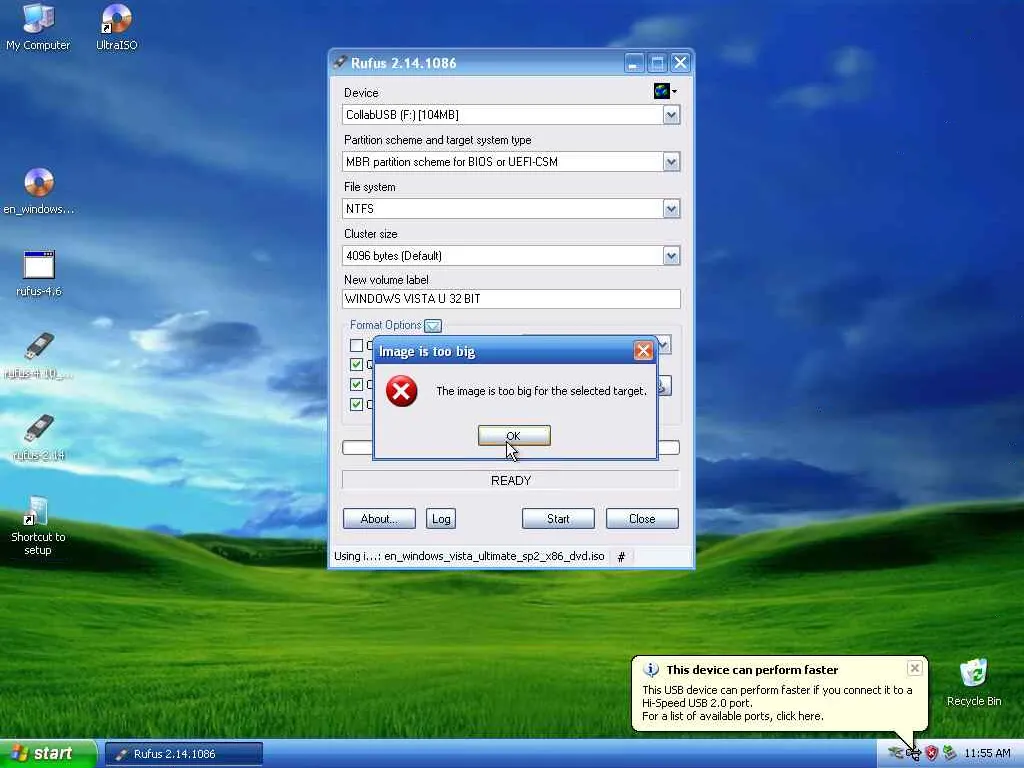This screenshot has height=768, width=1024.
Task: Toggle the checkbox labeled starting with Q
Action: click(357, 364)
